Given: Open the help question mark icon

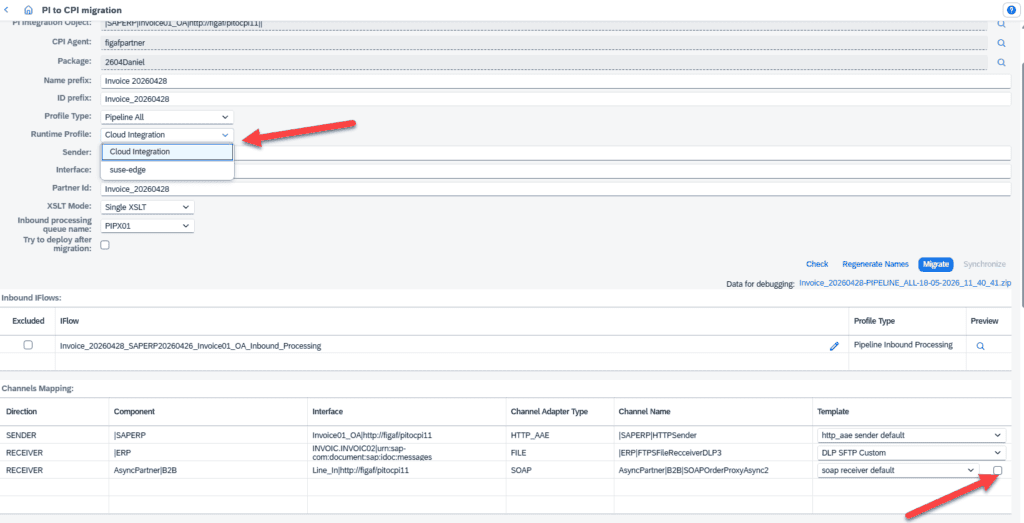Looking at the screenshot, I should pos(1009,10).
